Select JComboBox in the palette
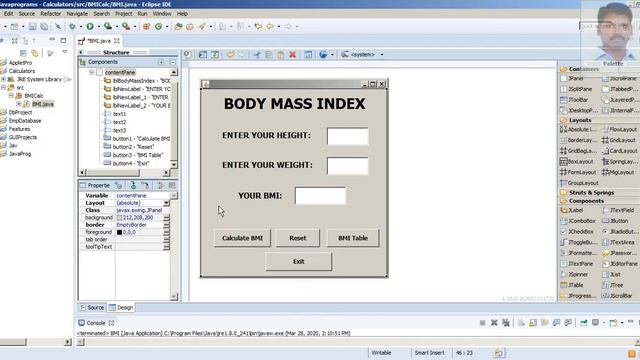Viewport: 640px width, 360px height. 578,221
